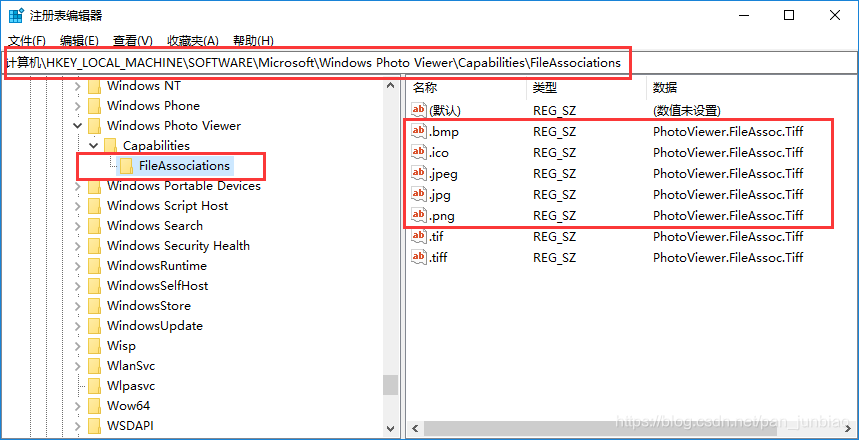Select the Windows Phone folder icon

tap(95, 106)
